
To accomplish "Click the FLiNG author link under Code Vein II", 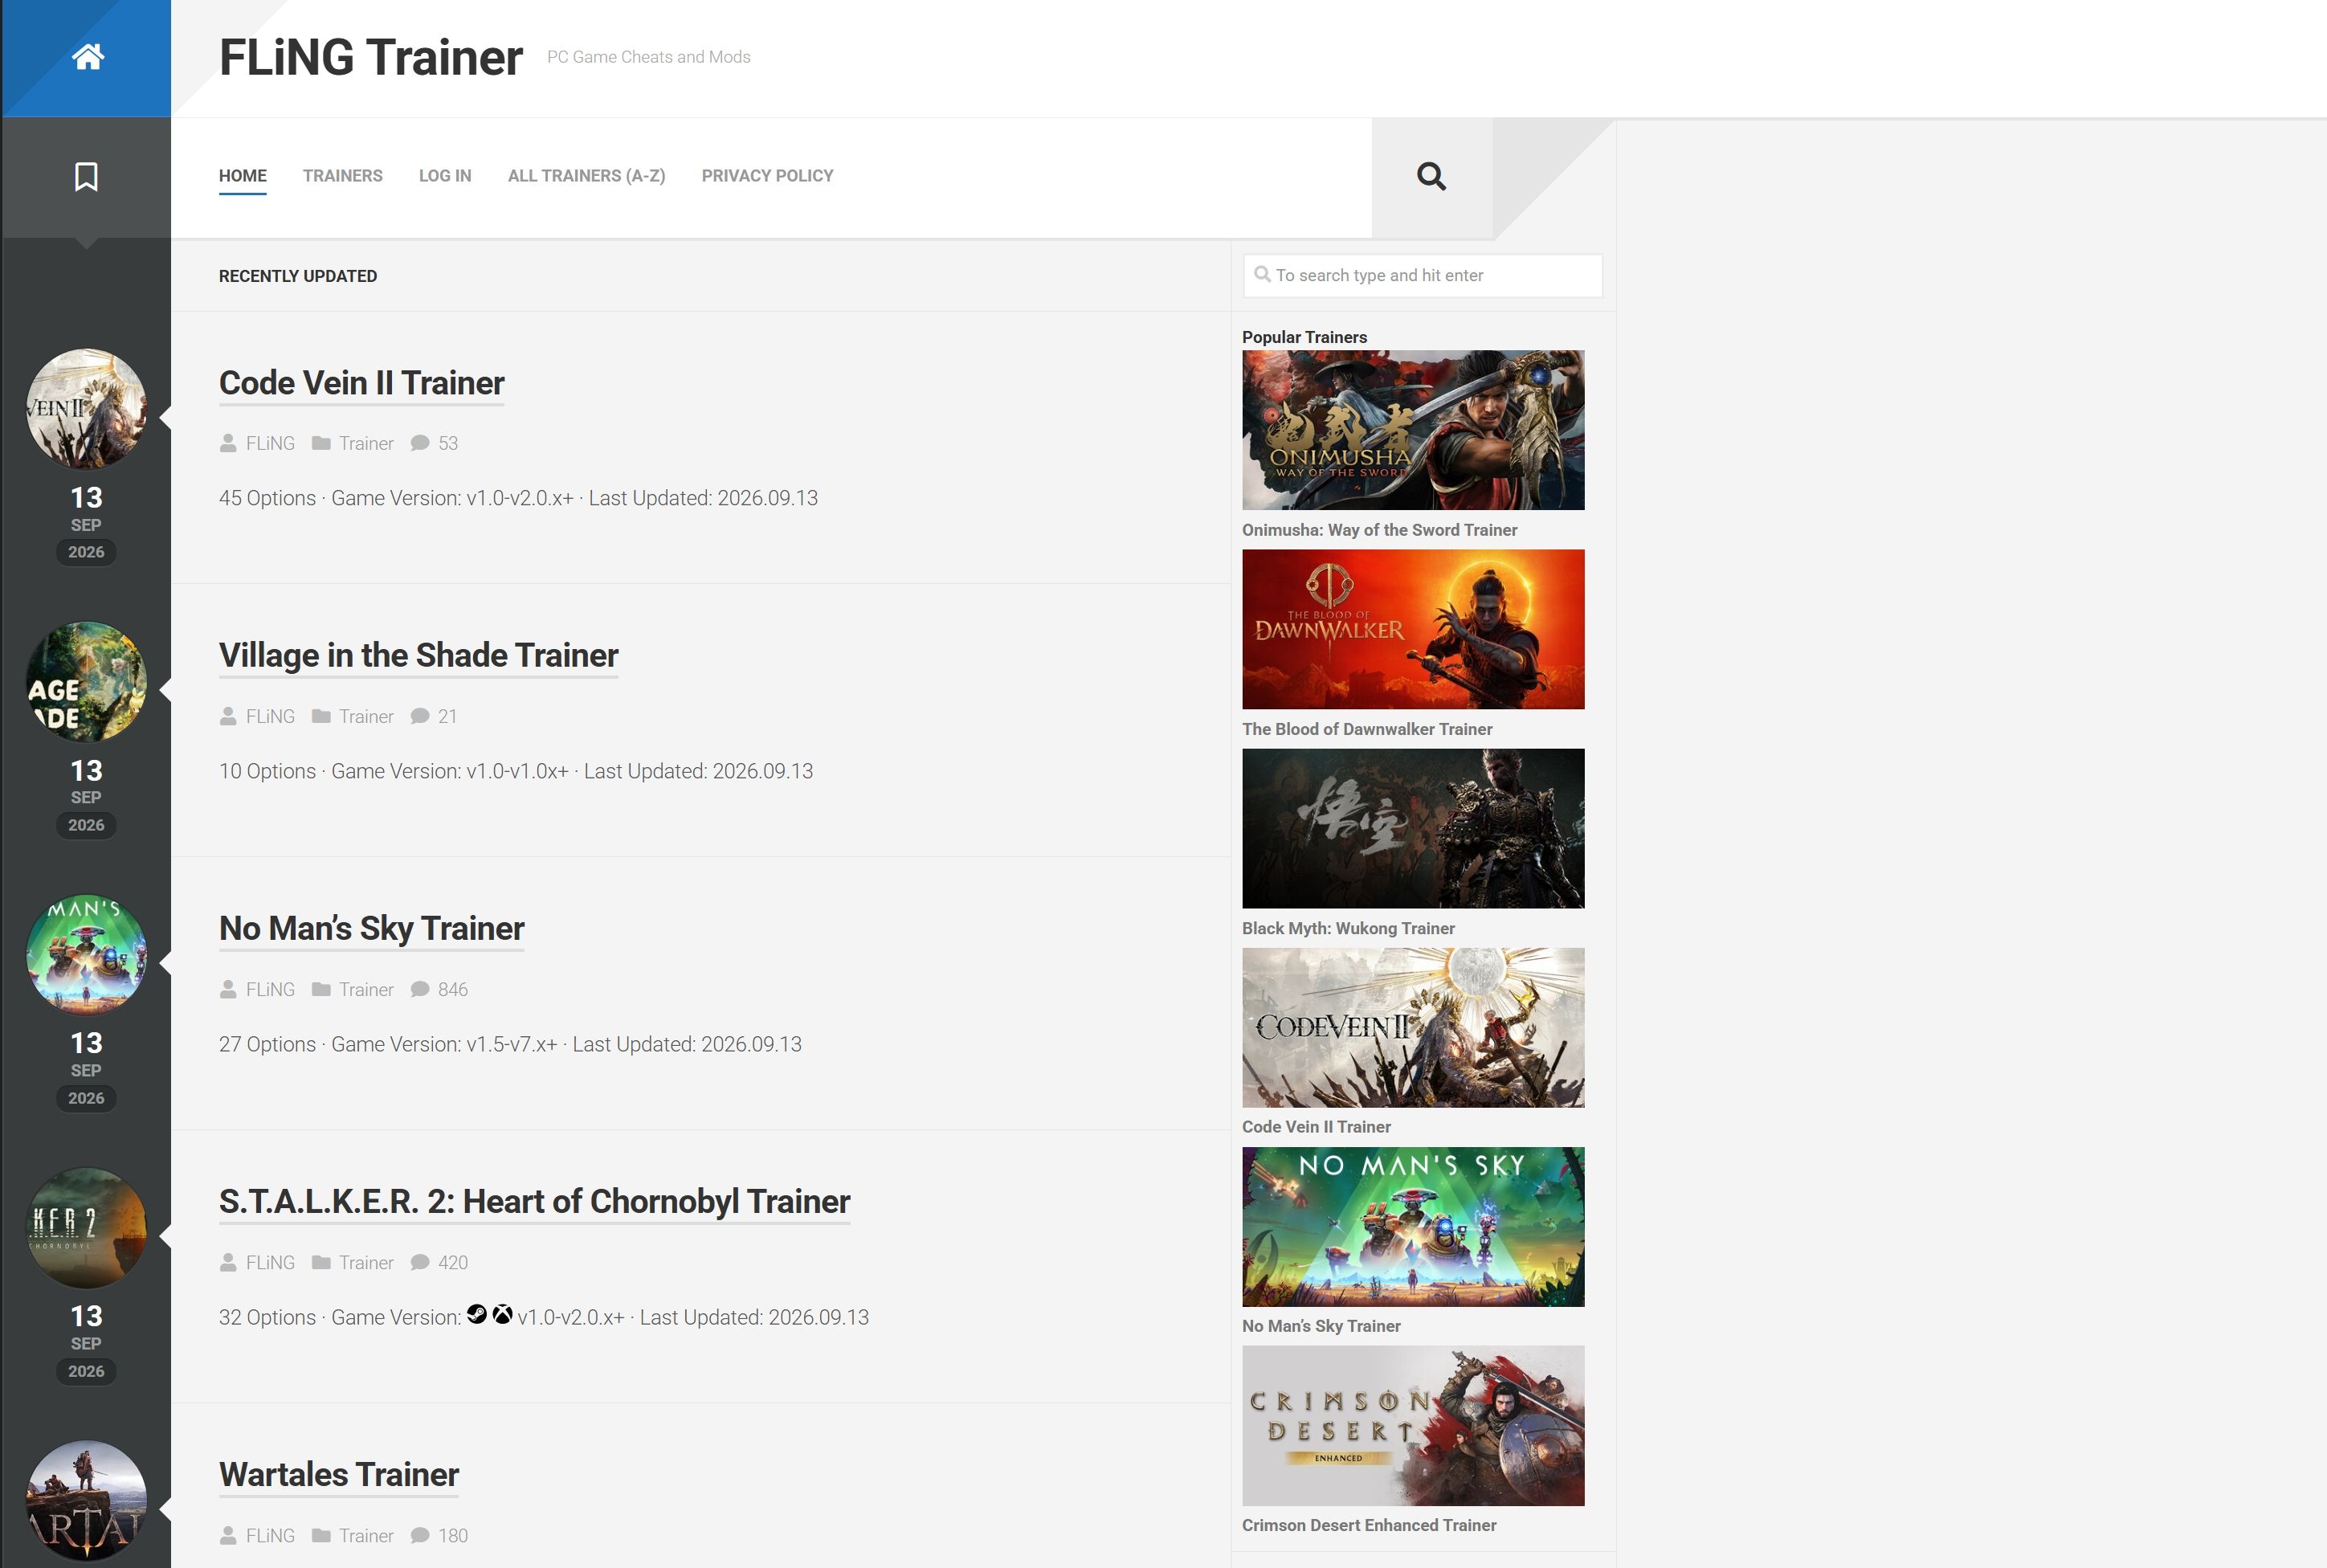I will 270,443.
